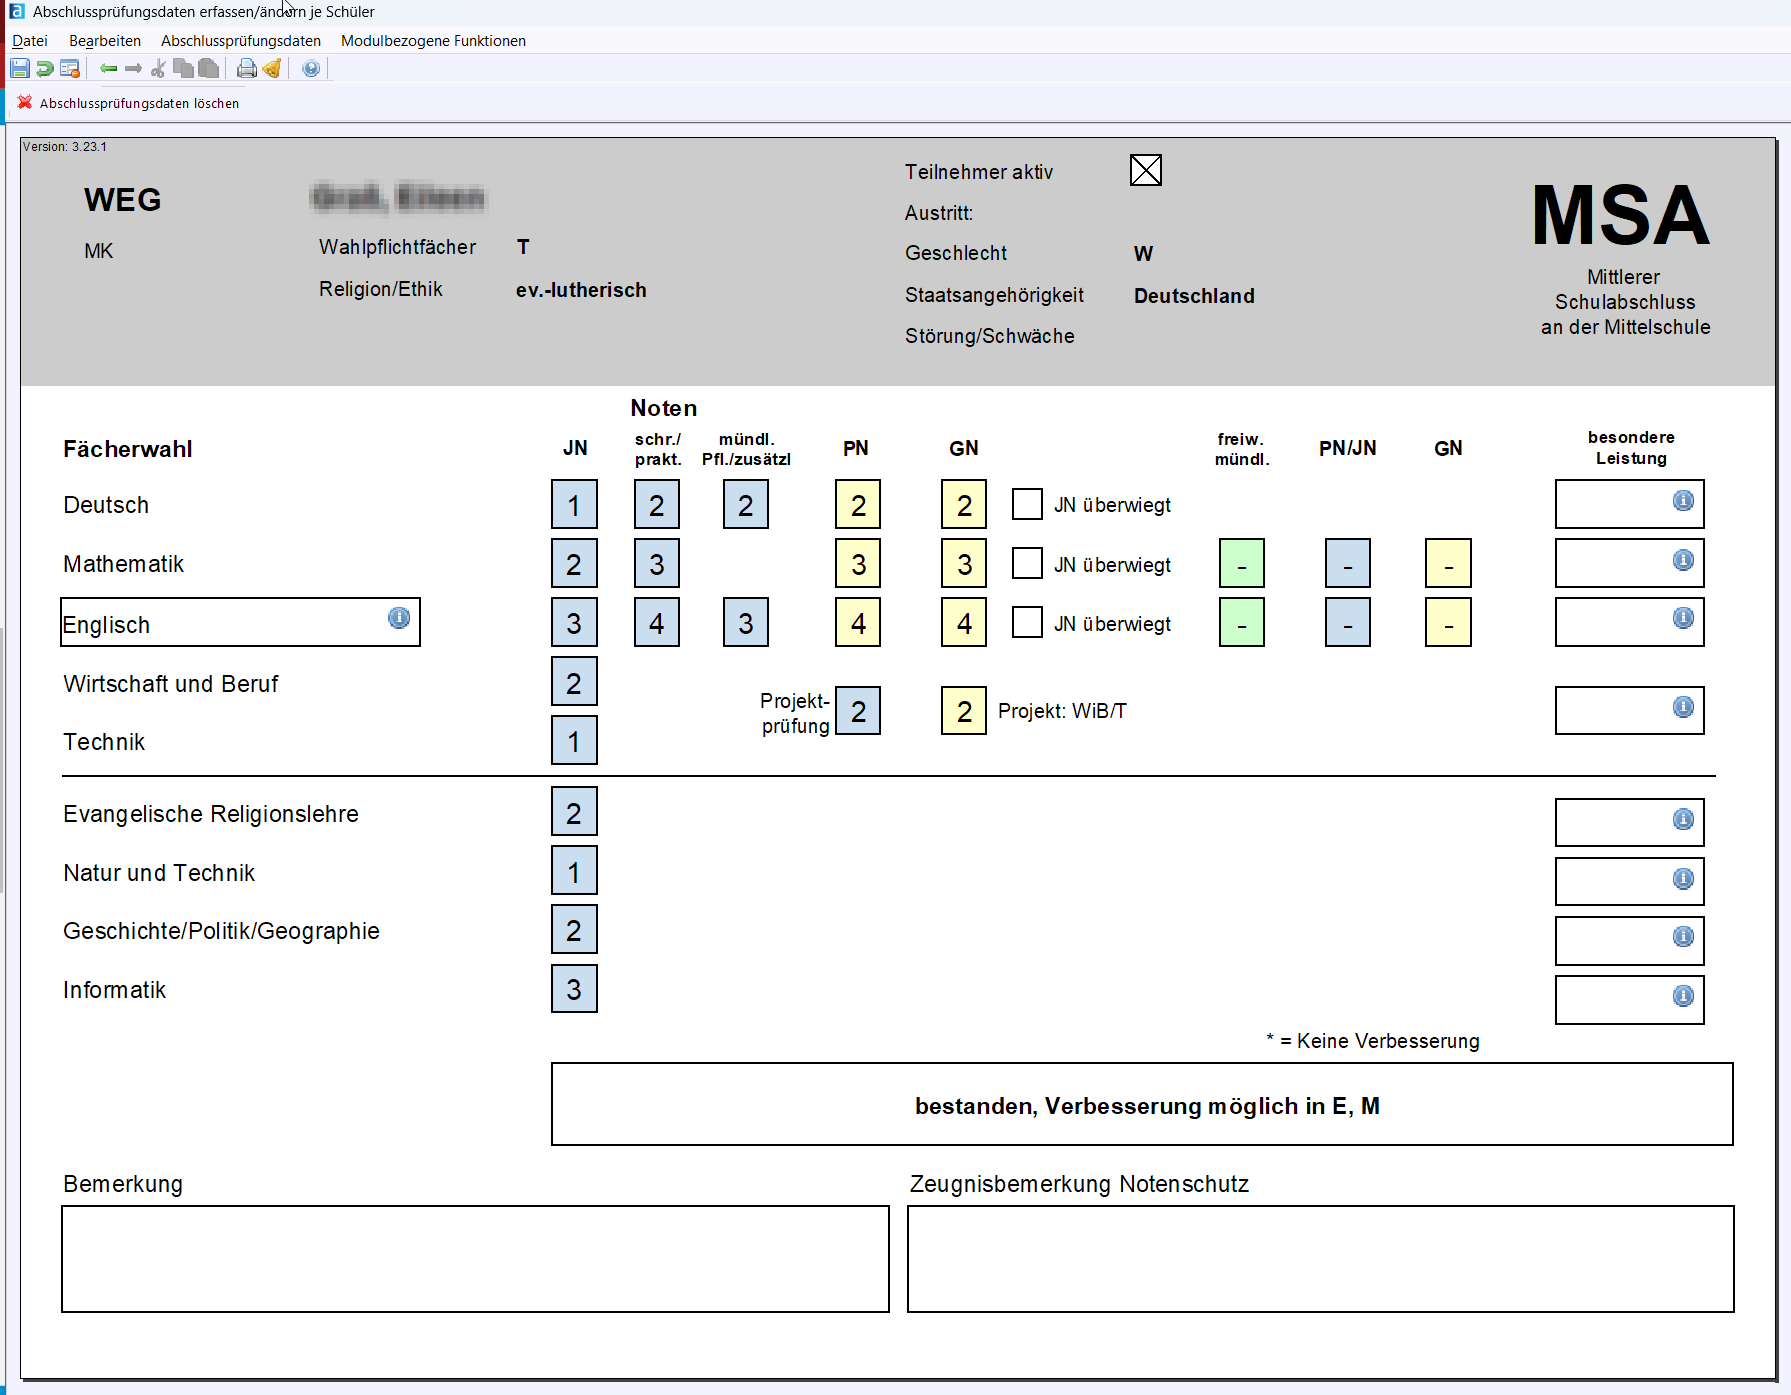The image size is (1791, 1395).
Task: Click the scissors cut icon
Action: click(x=158, y=69)
